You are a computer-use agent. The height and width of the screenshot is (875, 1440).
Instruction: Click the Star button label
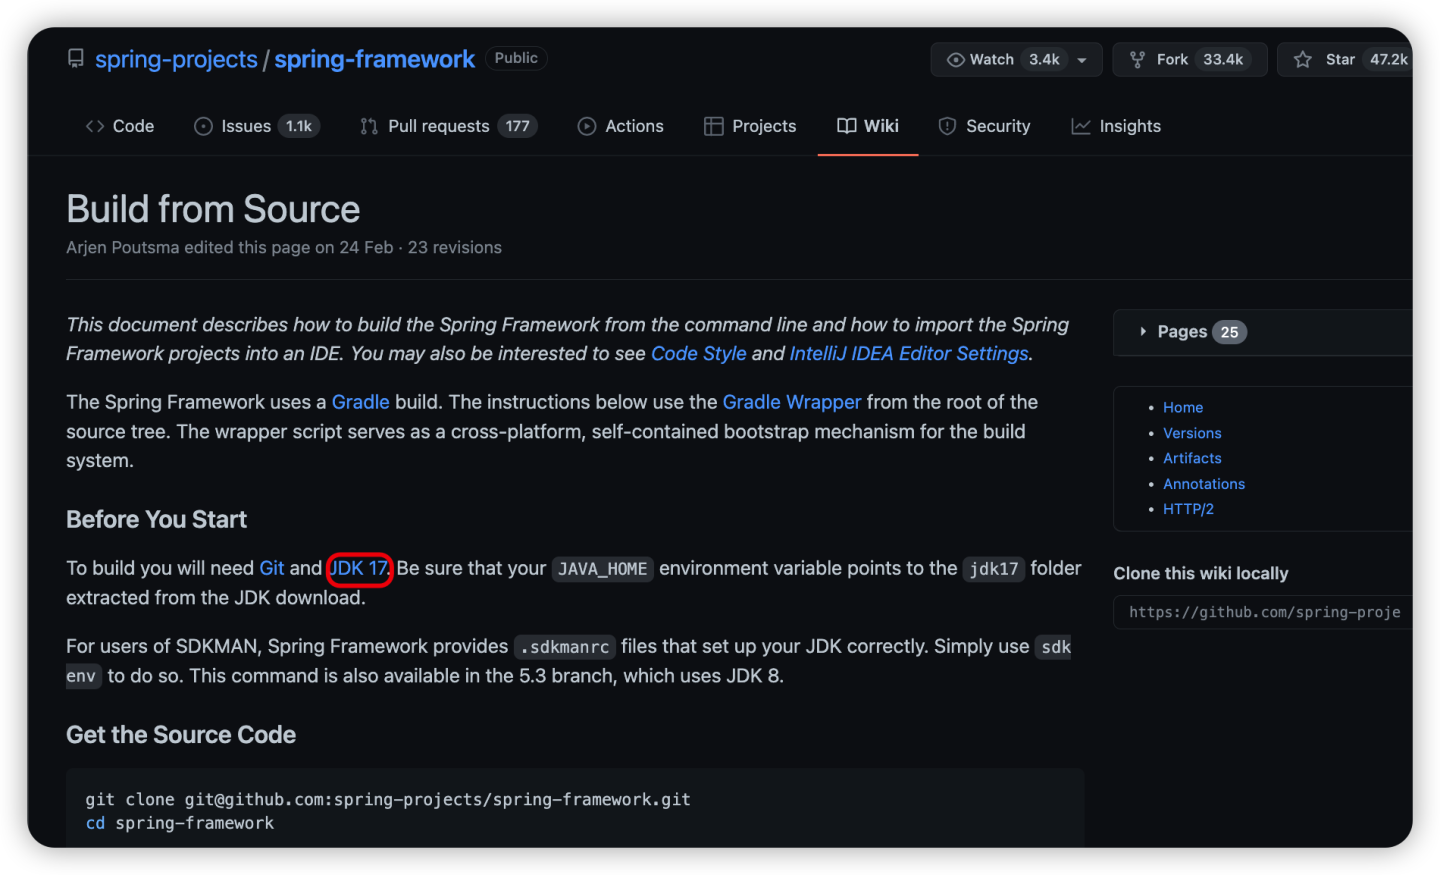1340,60
